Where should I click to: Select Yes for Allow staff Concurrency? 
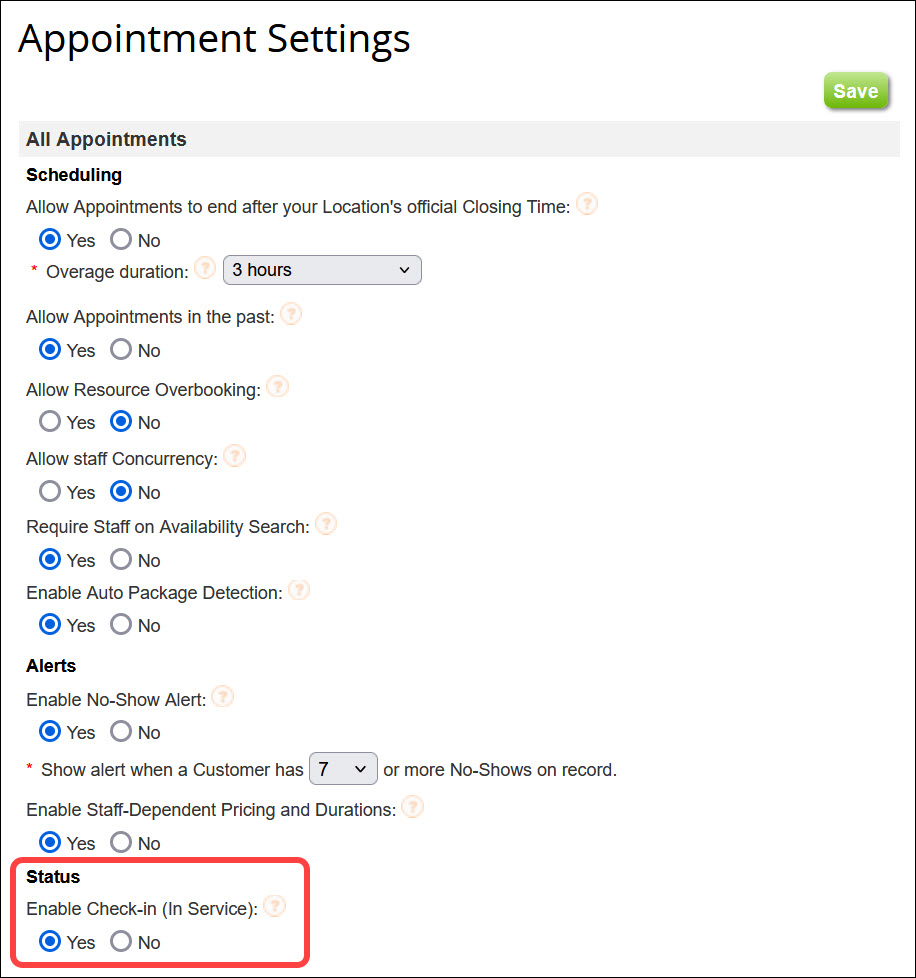pos(51,491)
